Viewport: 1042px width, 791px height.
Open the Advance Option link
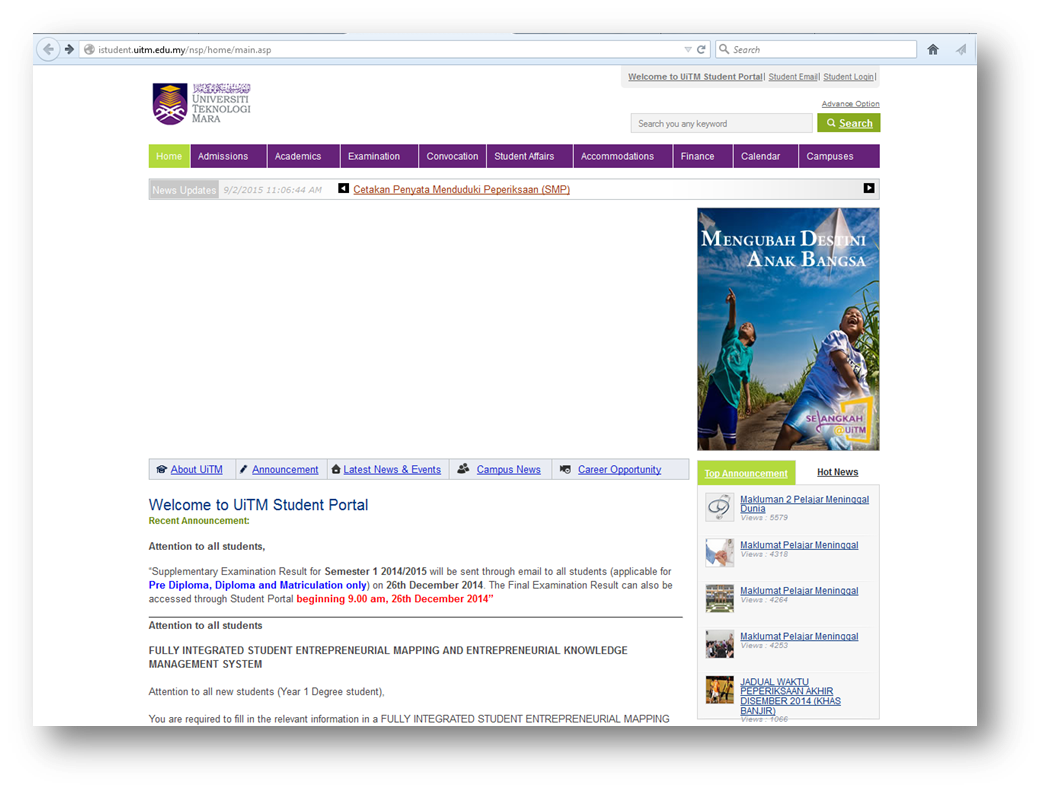pos(851,104)
